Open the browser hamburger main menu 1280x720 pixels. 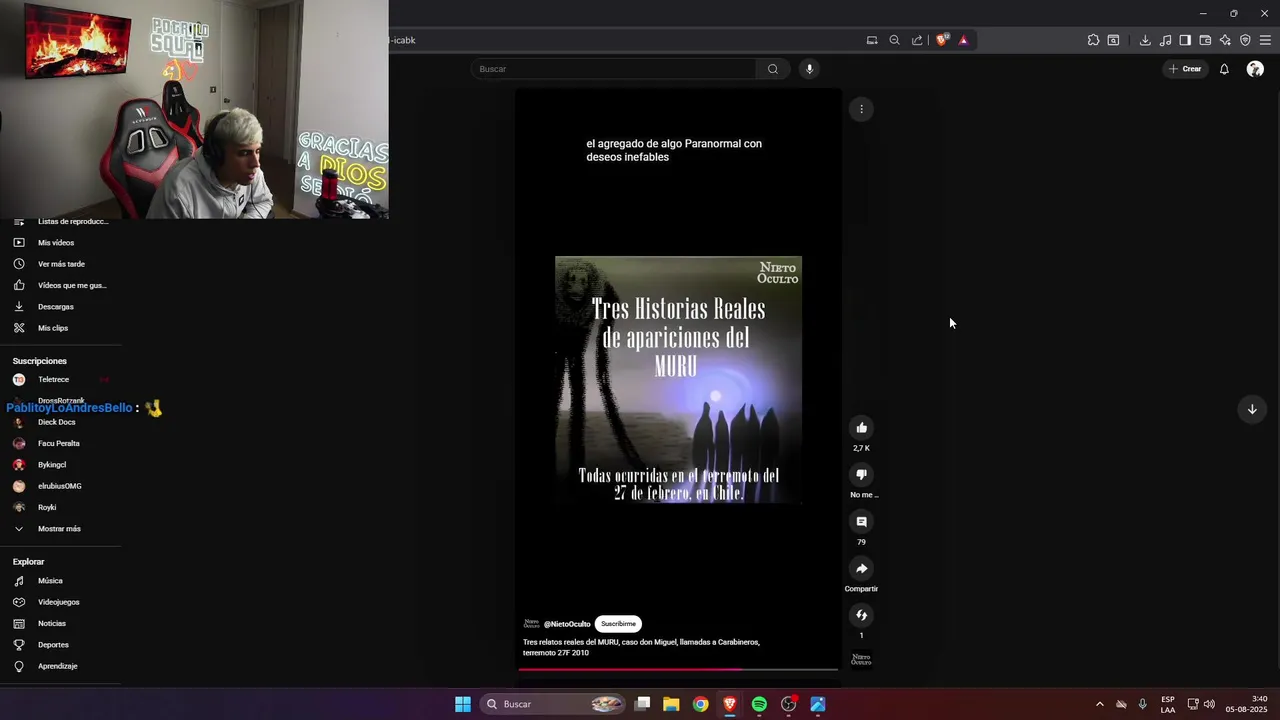coord(1265,40)
